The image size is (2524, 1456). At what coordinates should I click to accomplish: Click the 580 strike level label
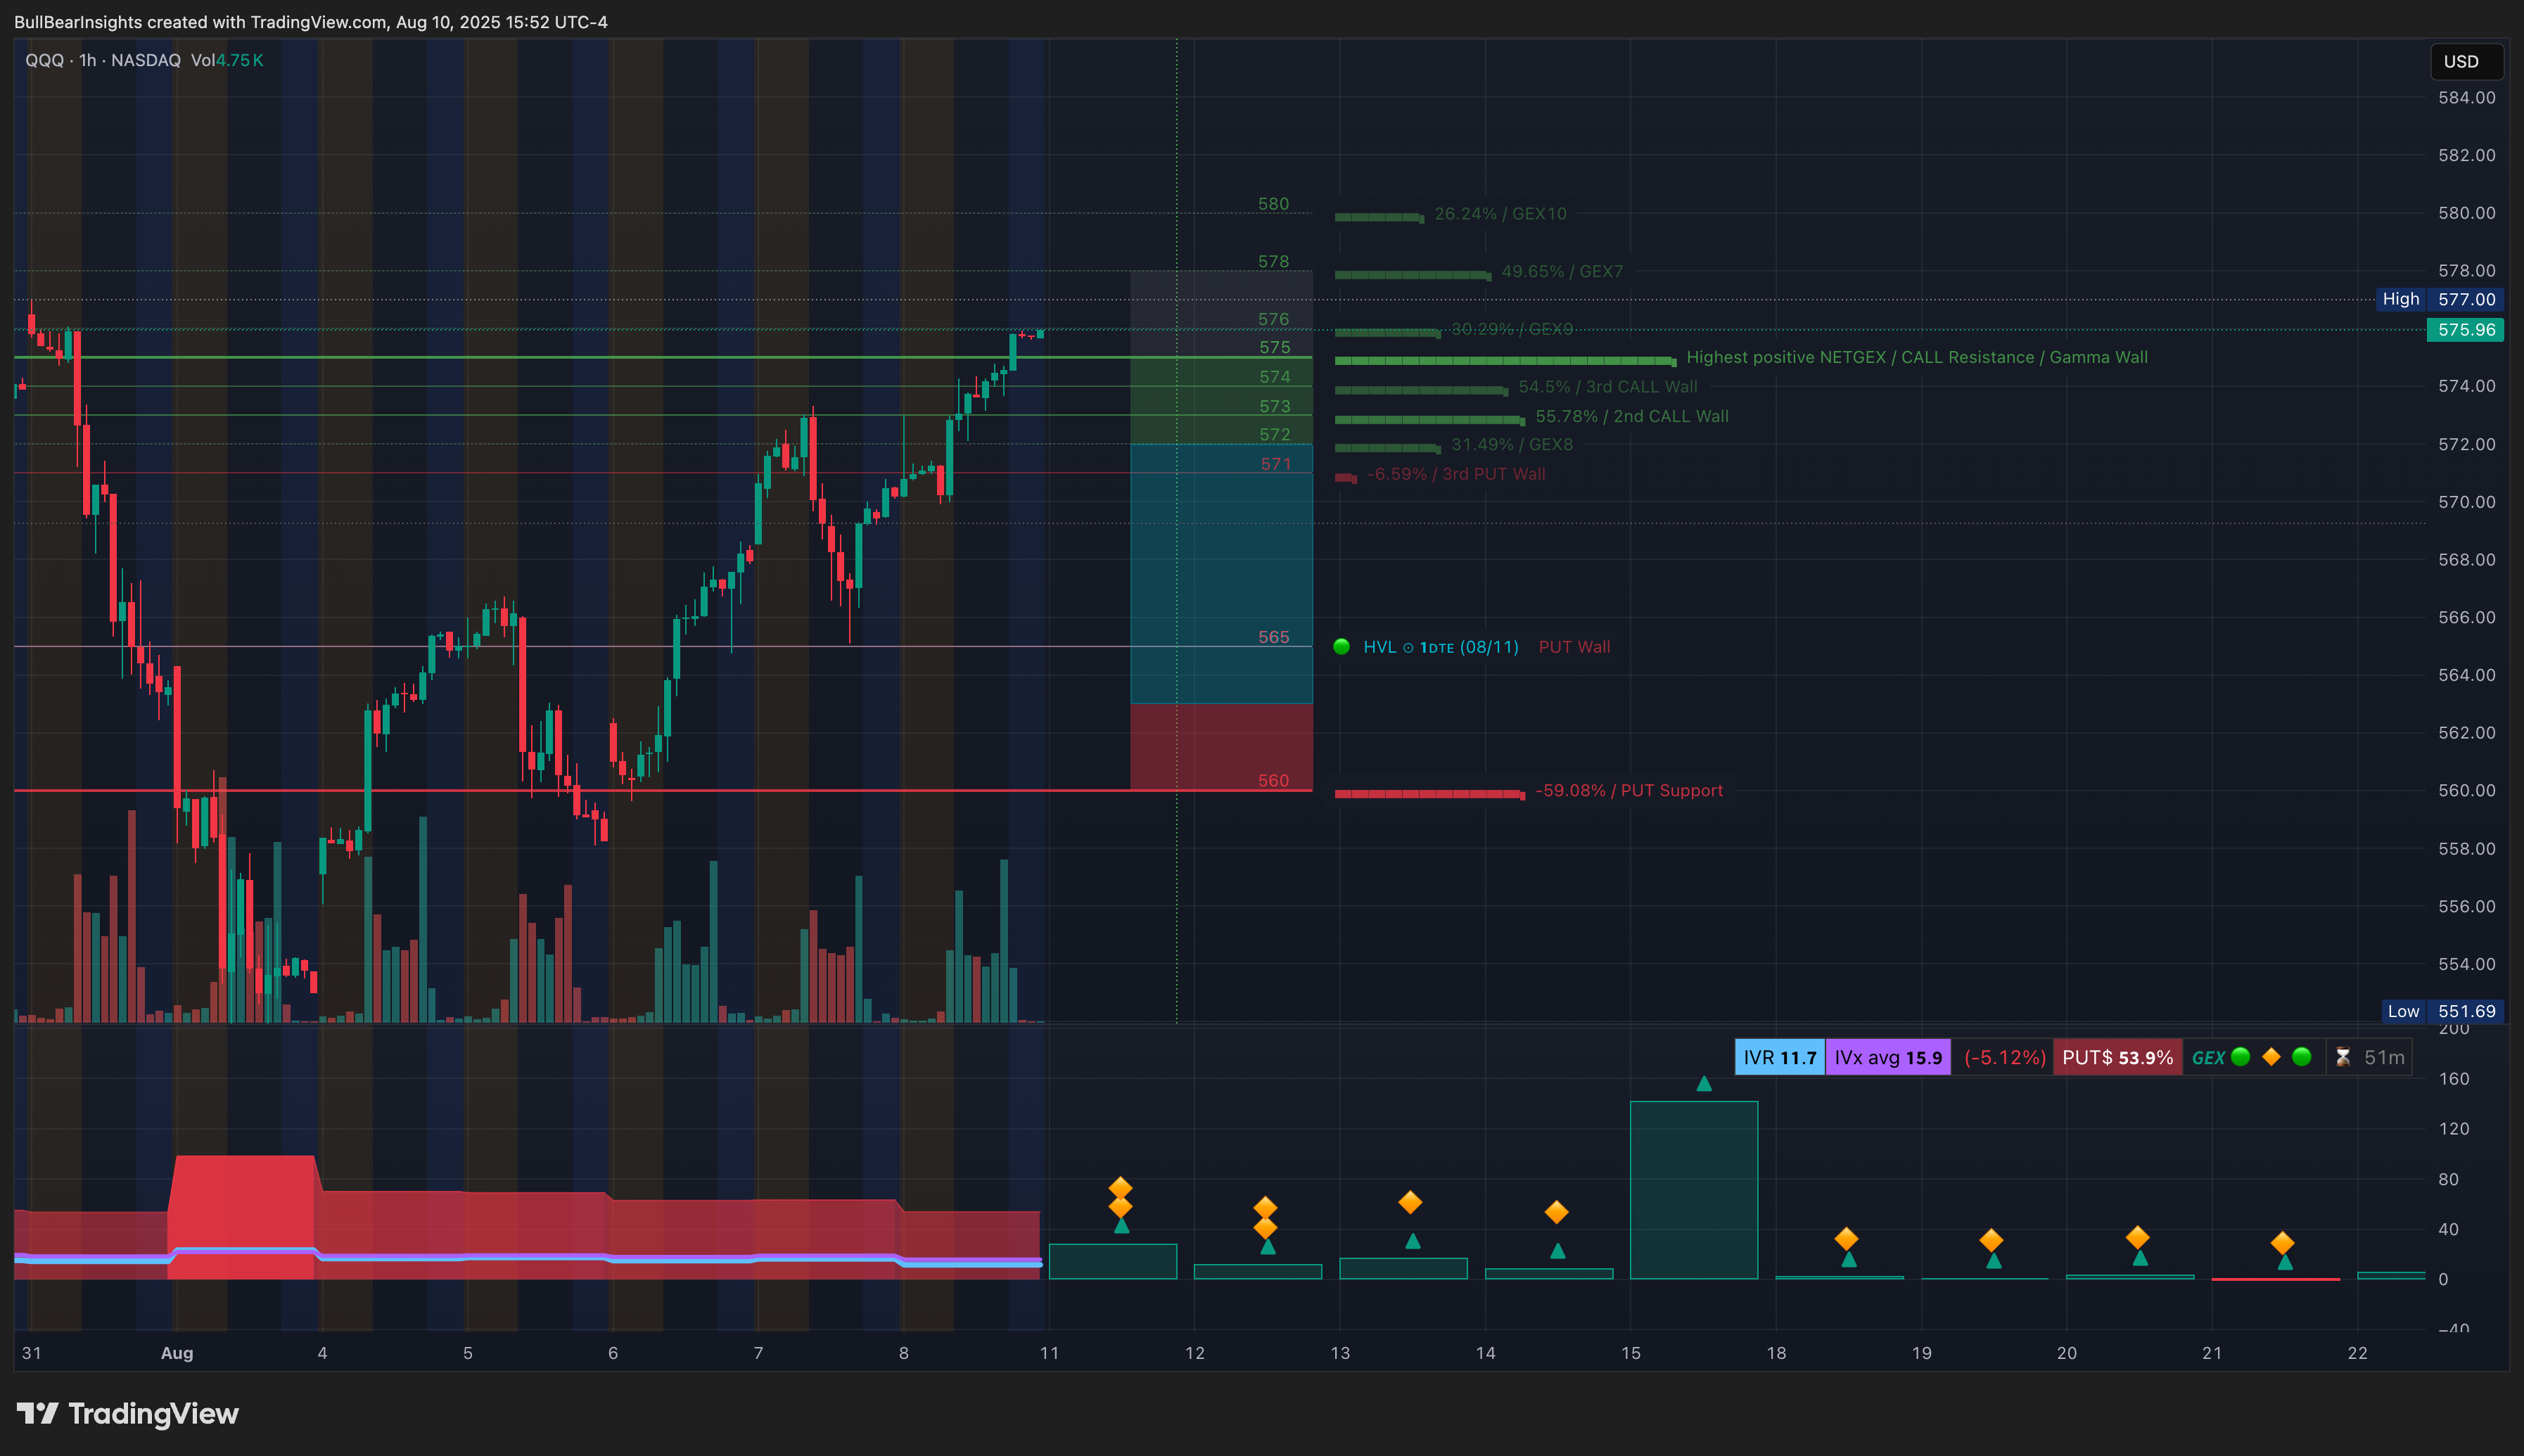pyautogui.click(x=1273, y=204)
